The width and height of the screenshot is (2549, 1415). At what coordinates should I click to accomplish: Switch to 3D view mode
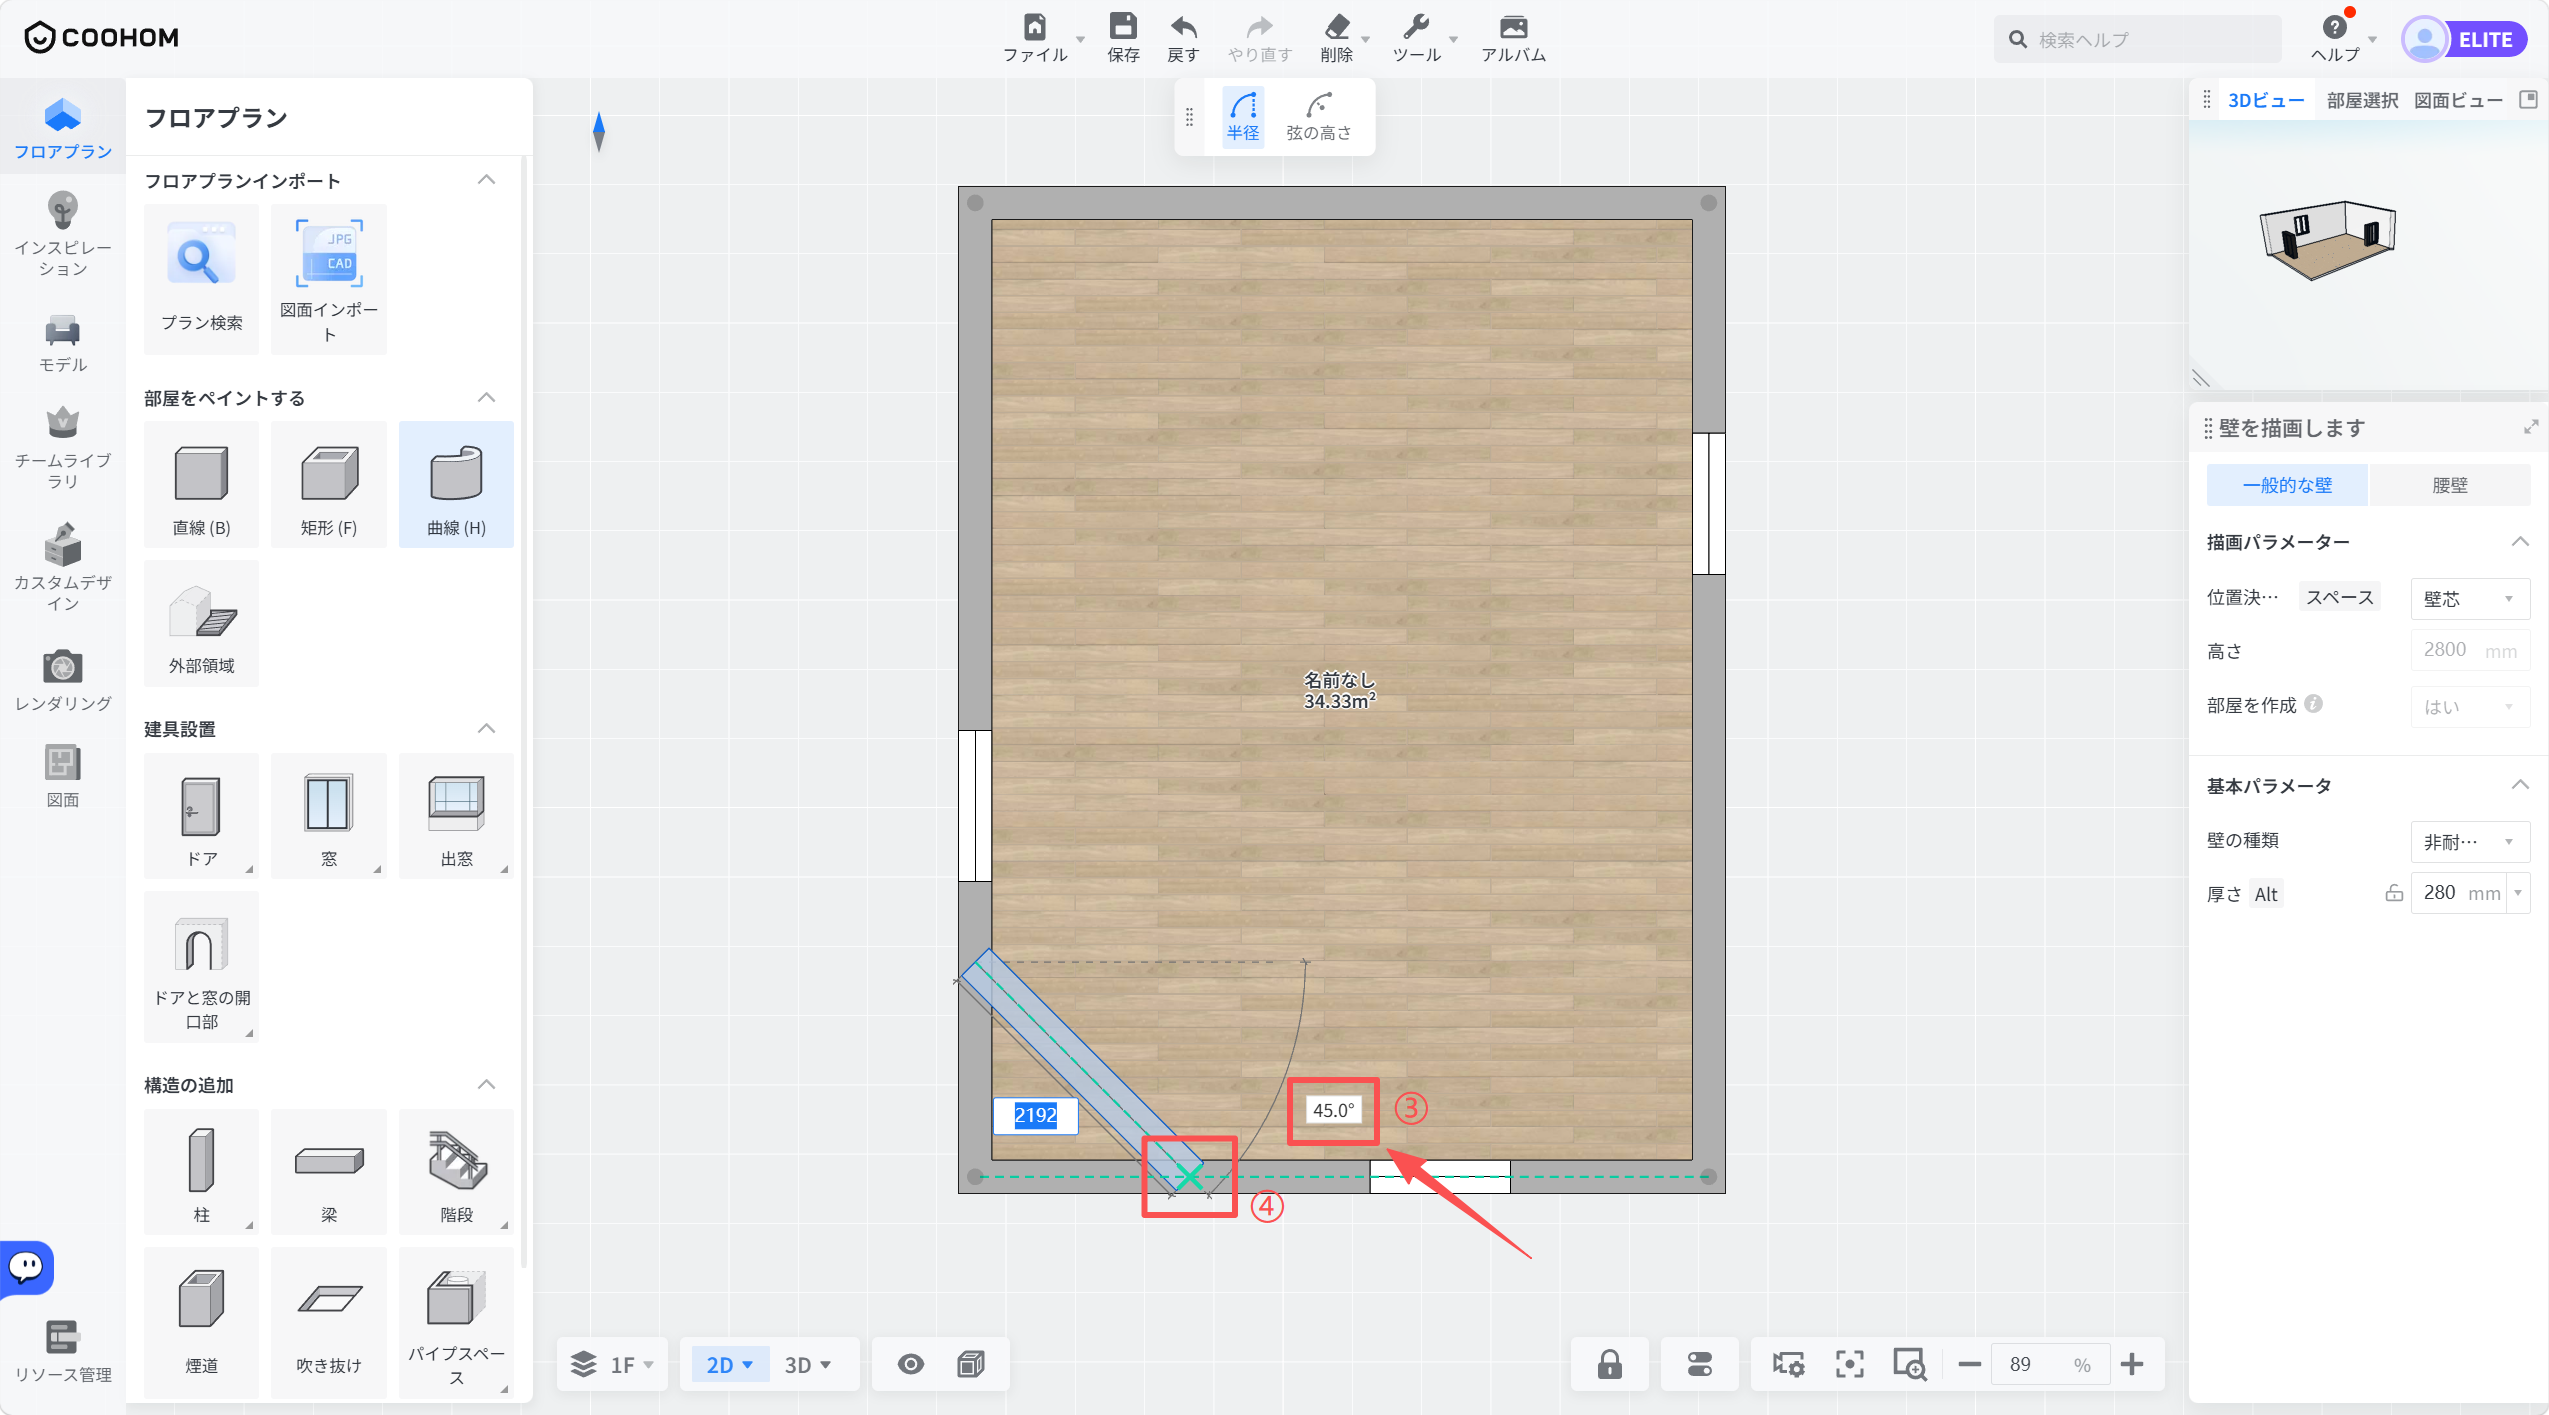click(x=808, y=1364)
